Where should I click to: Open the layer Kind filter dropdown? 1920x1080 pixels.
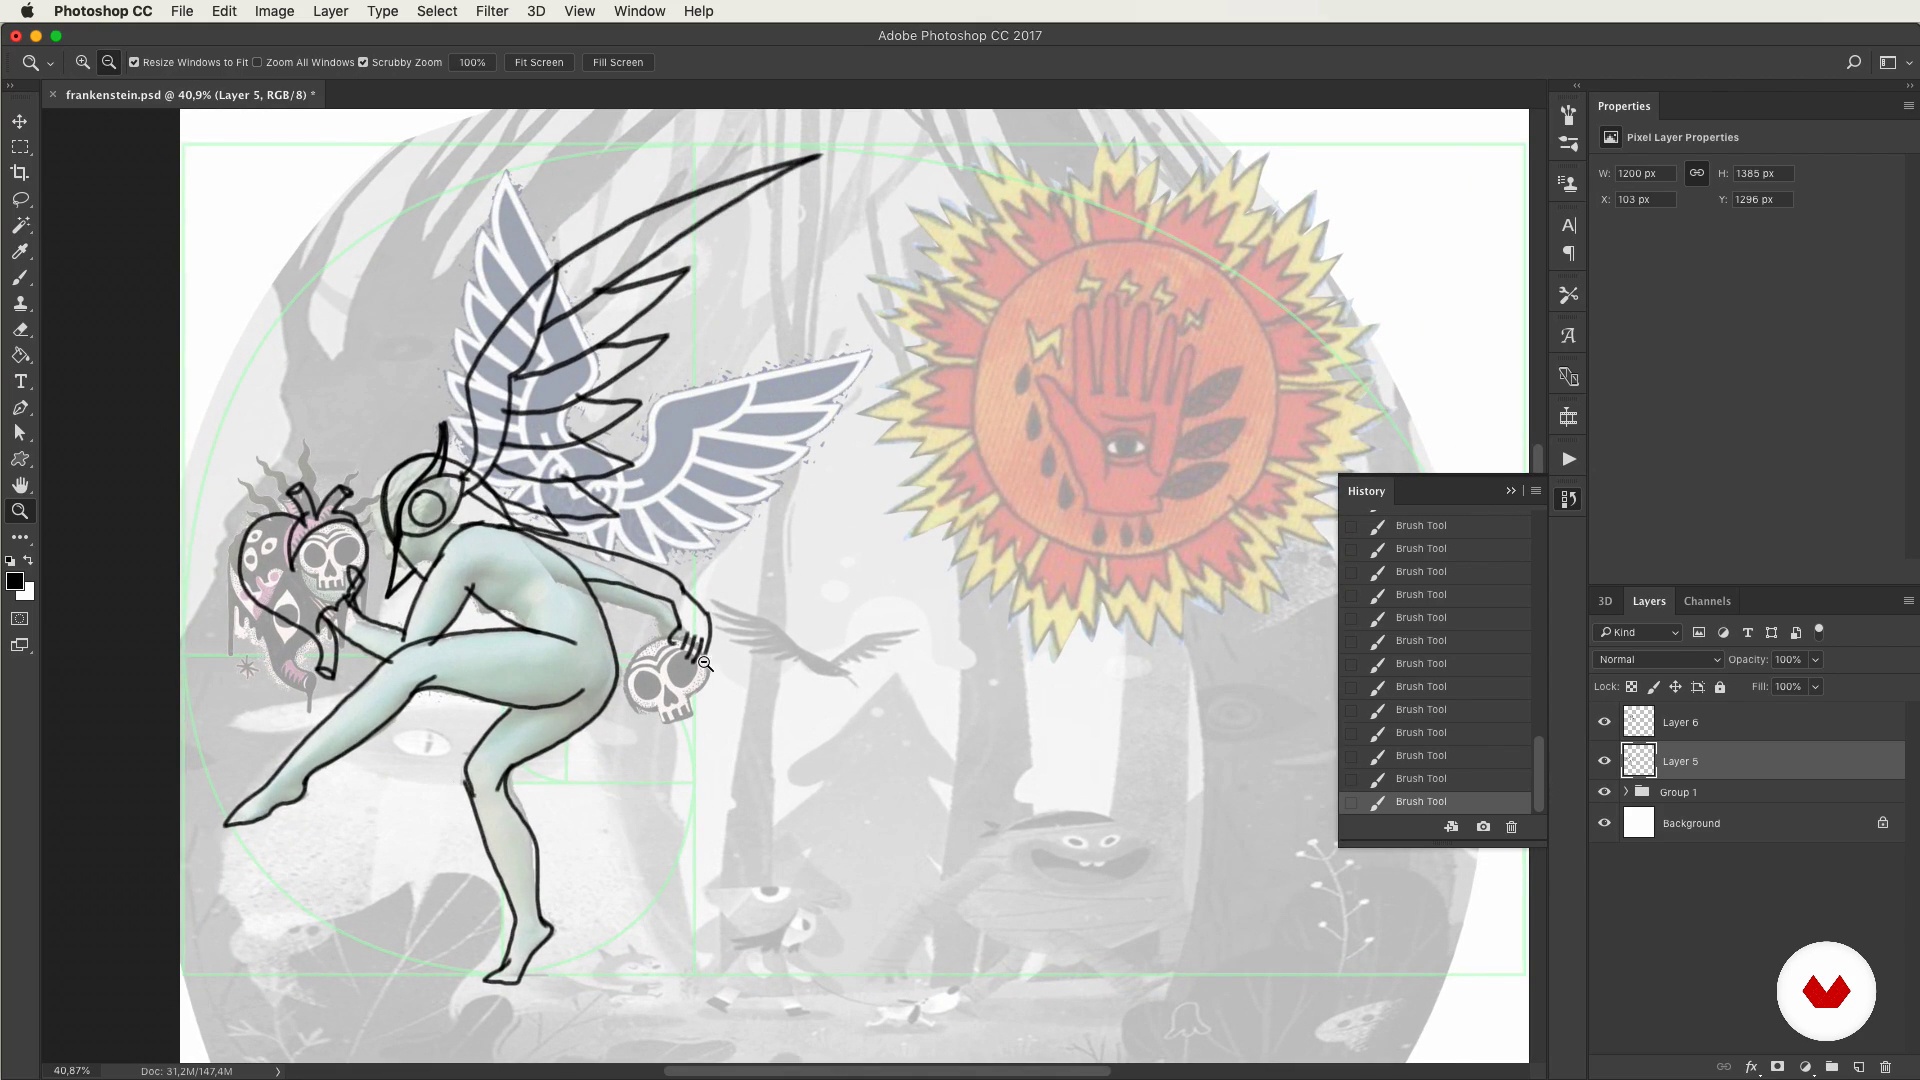click(1638, 632)
